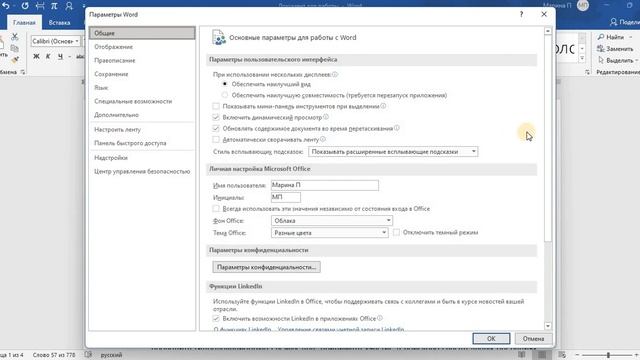
Task: Click the Найти magnifier in the ribbon
Action: pyautogui.click(x=601, y=37)
